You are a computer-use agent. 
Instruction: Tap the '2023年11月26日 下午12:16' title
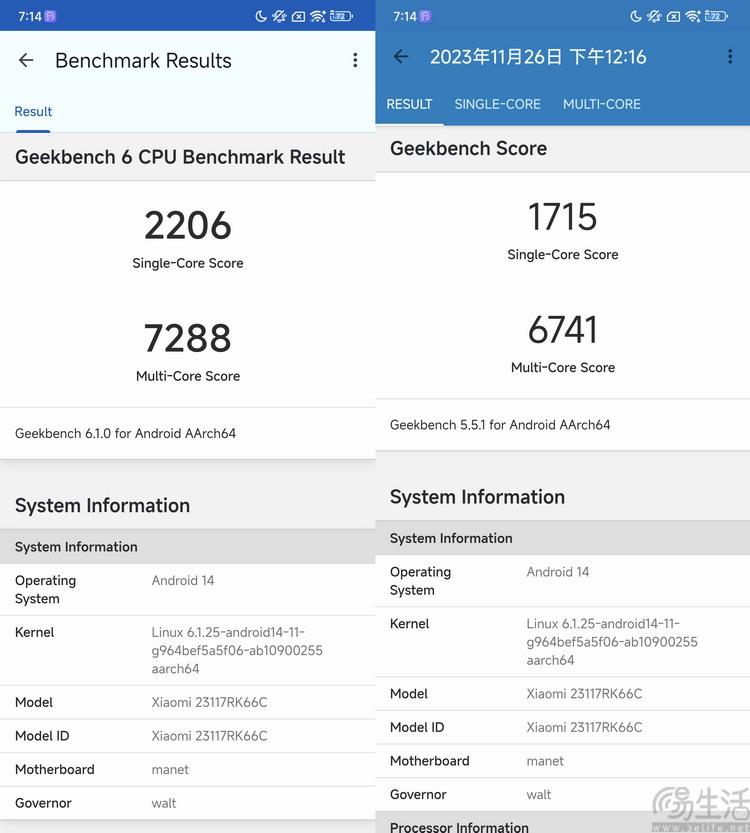[x=538, y=57]
